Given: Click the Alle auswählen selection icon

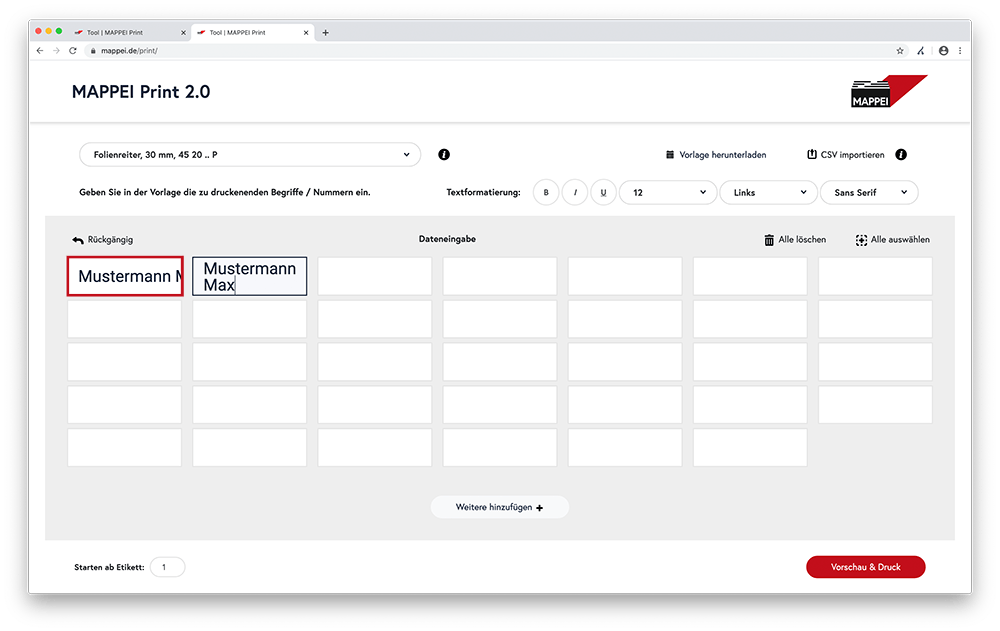Looking at the screenshot, I should coord(861,240).
